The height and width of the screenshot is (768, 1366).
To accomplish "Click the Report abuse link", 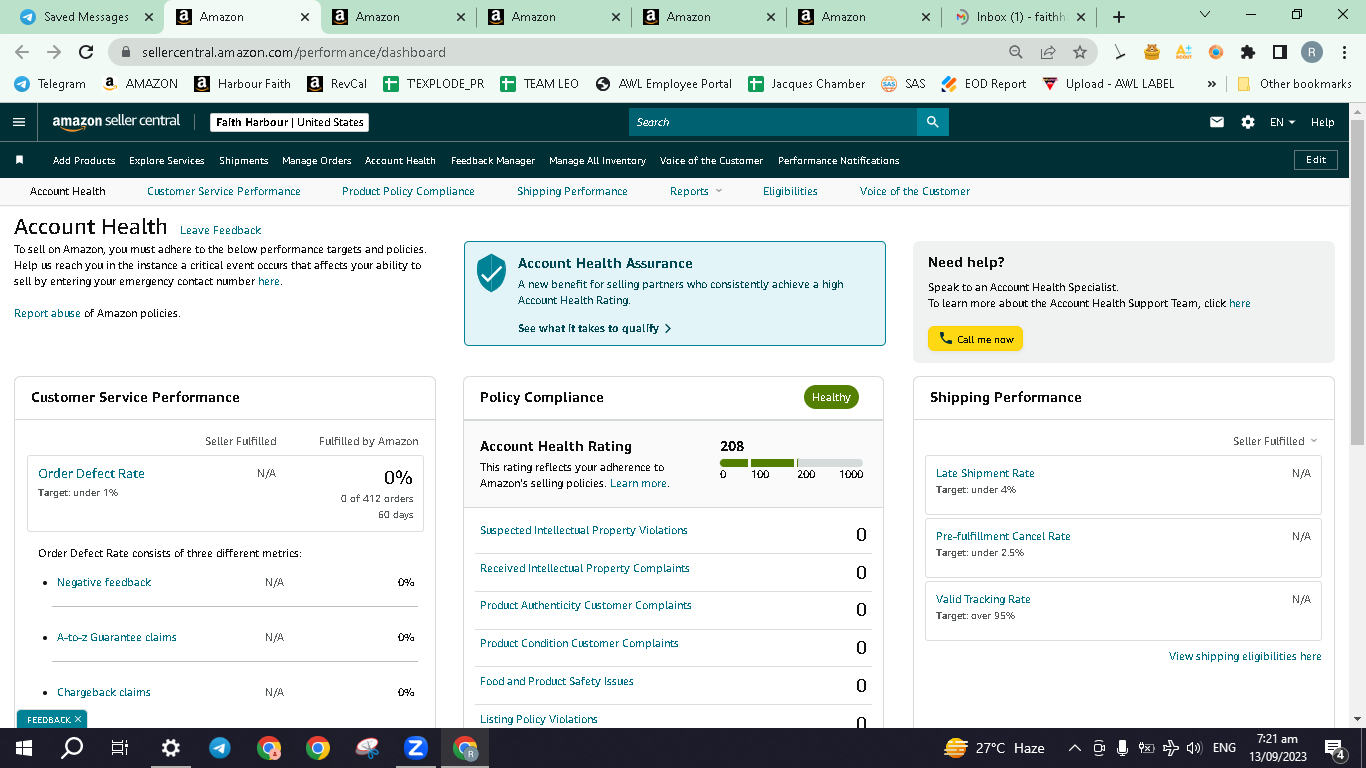I will point(47,313).
